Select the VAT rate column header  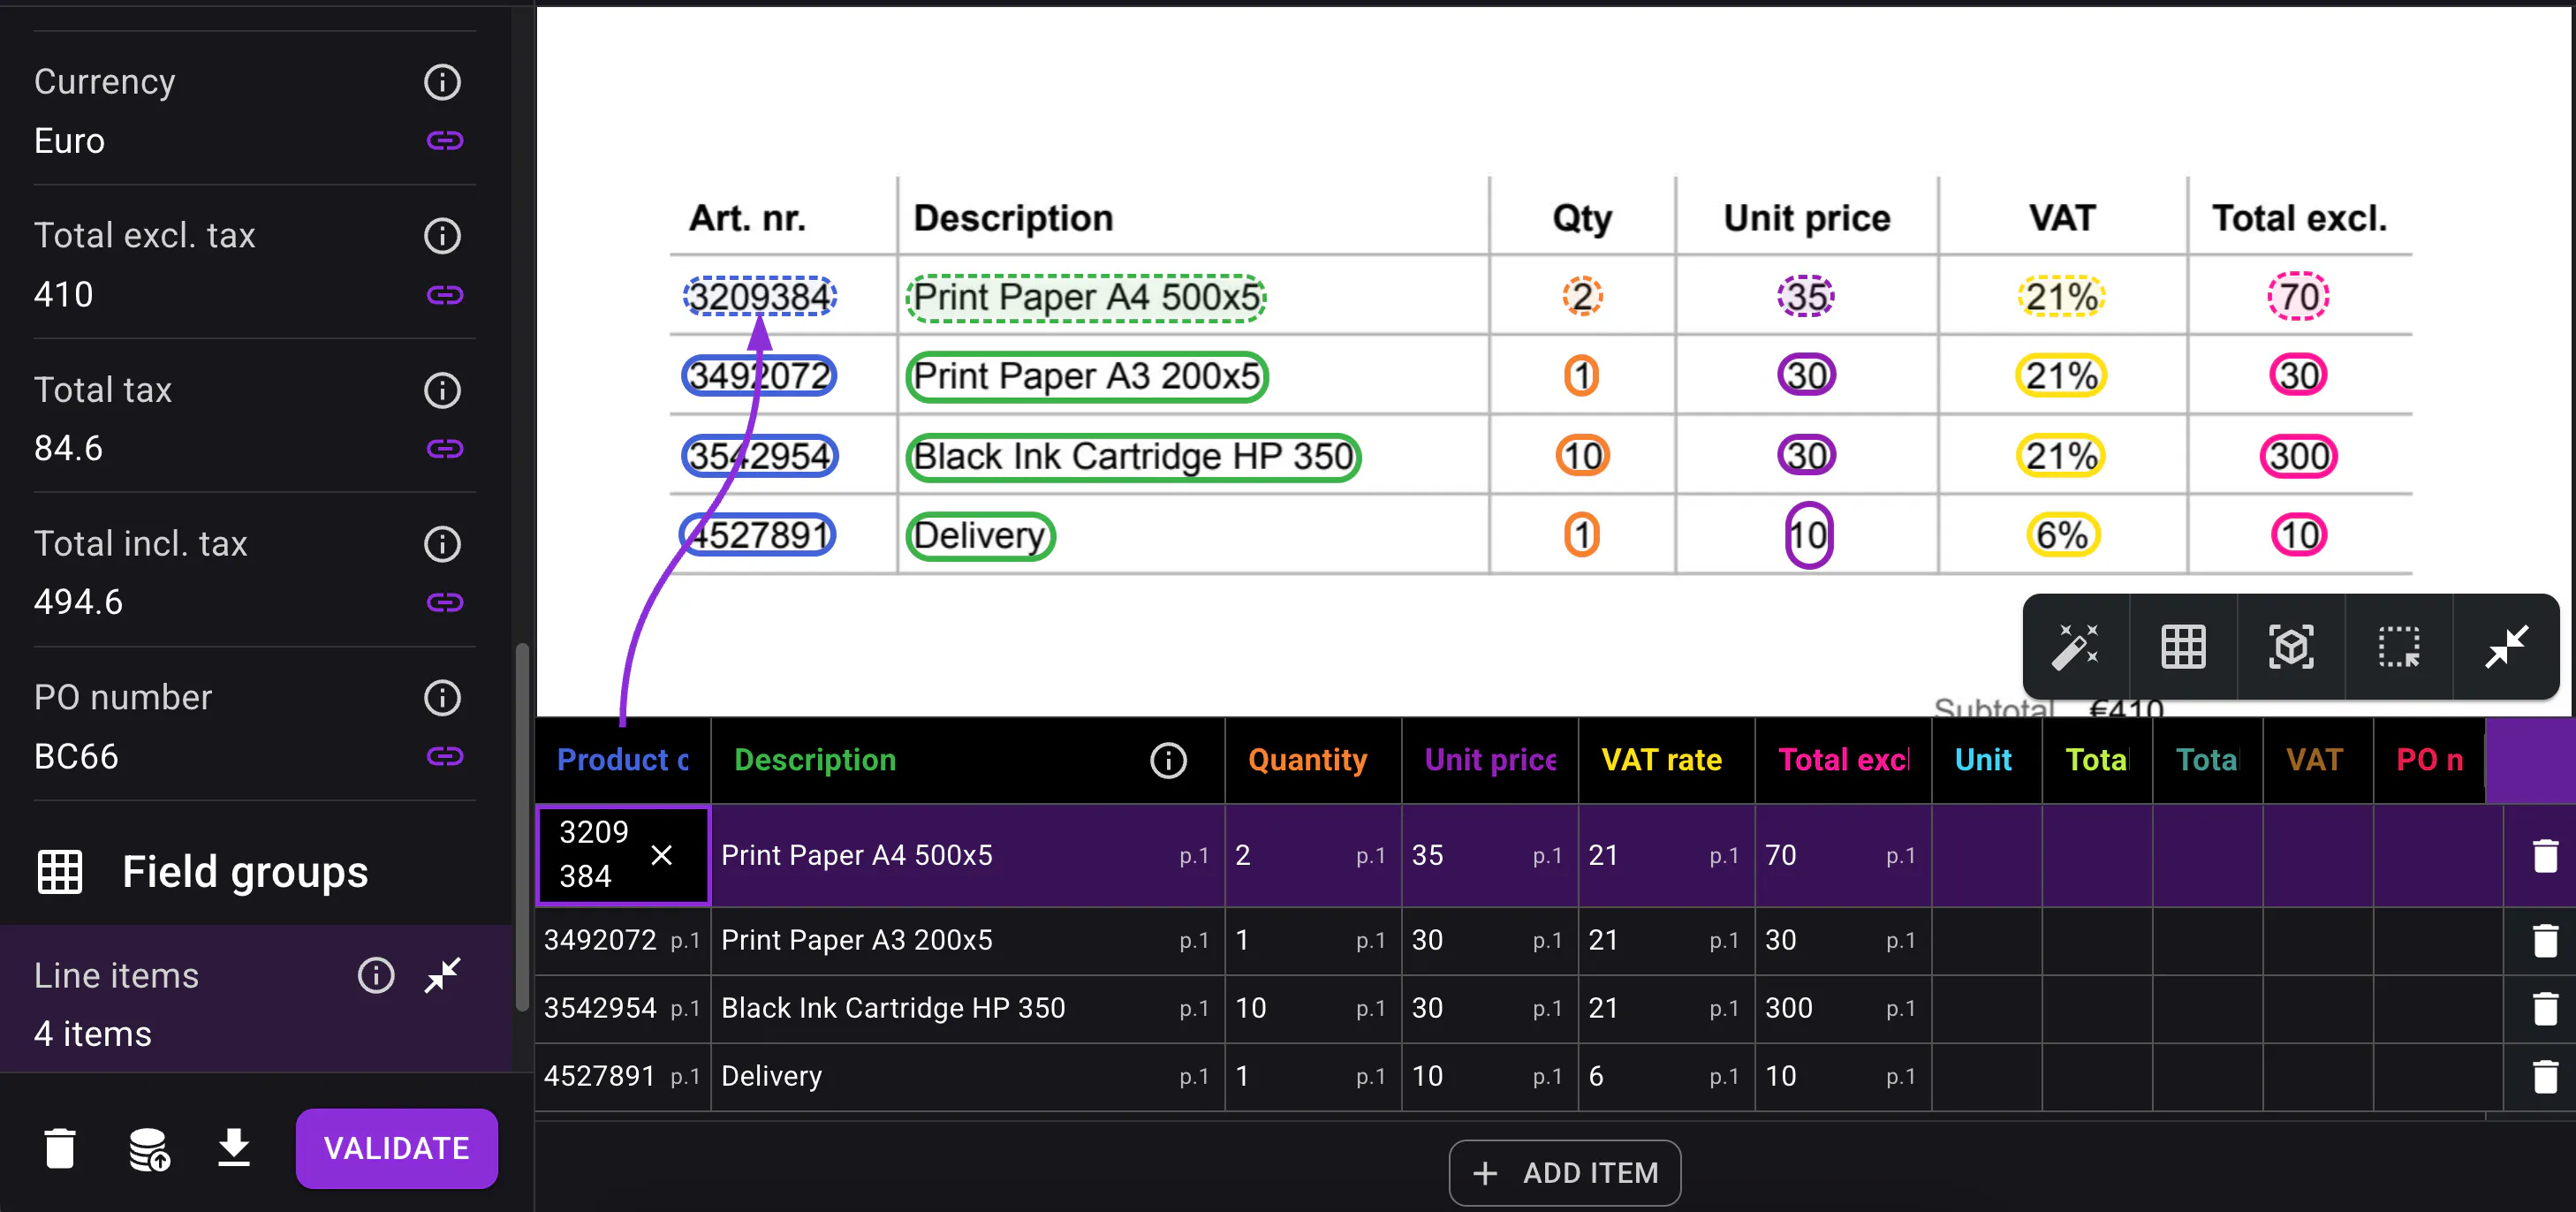click(1660, 760)
